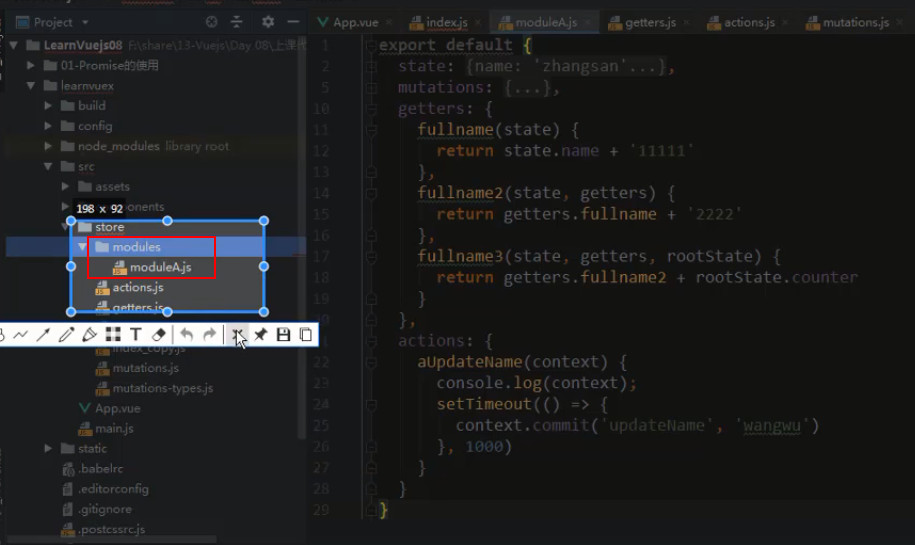Select .gitignore in the project tree

pos(104,509)
